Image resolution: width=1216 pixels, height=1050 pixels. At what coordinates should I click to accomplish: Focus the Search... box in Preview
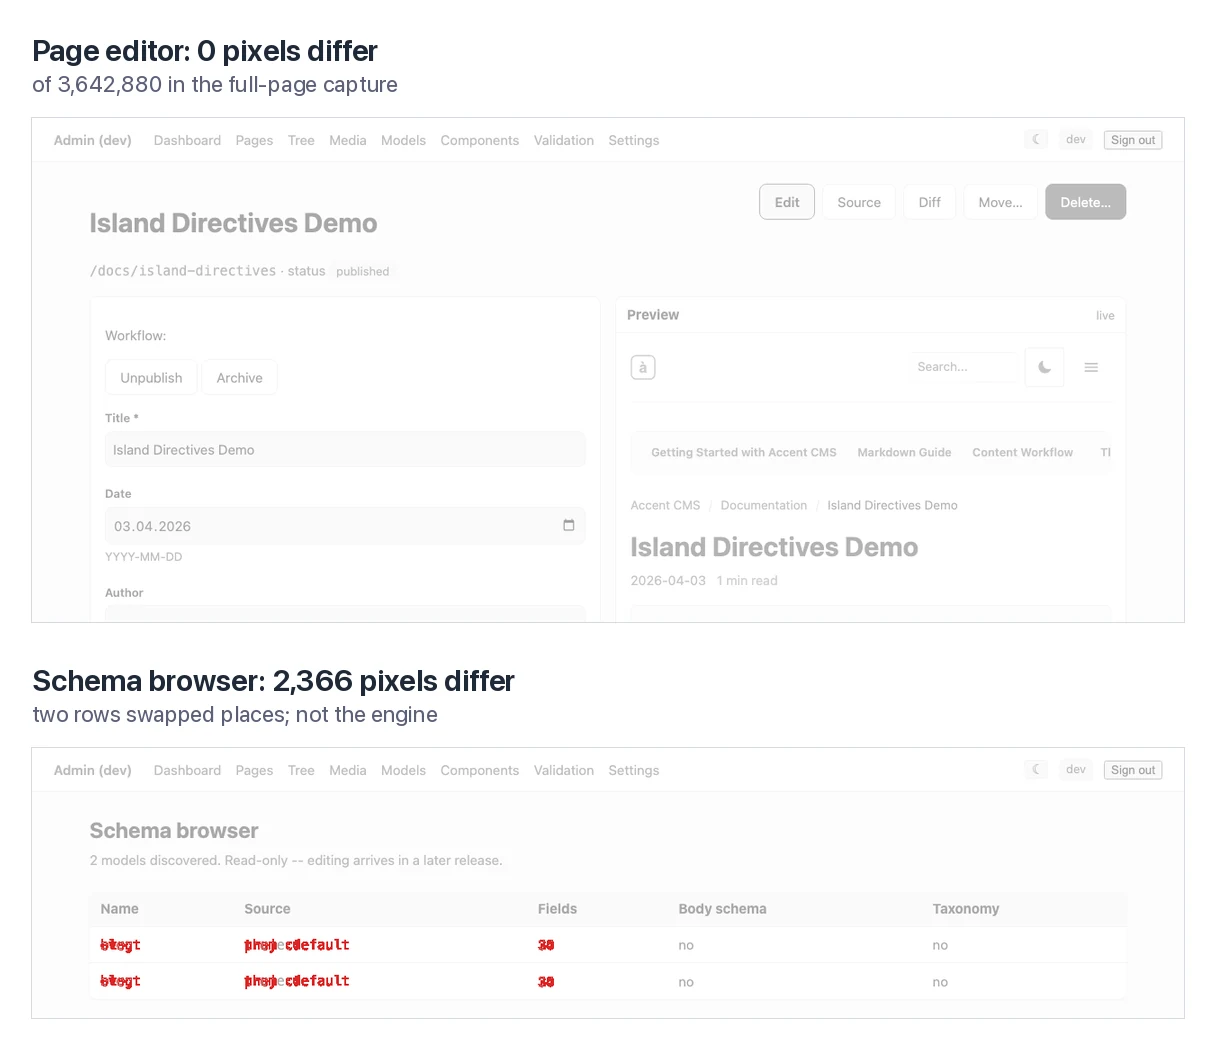(x=963, y=367)
